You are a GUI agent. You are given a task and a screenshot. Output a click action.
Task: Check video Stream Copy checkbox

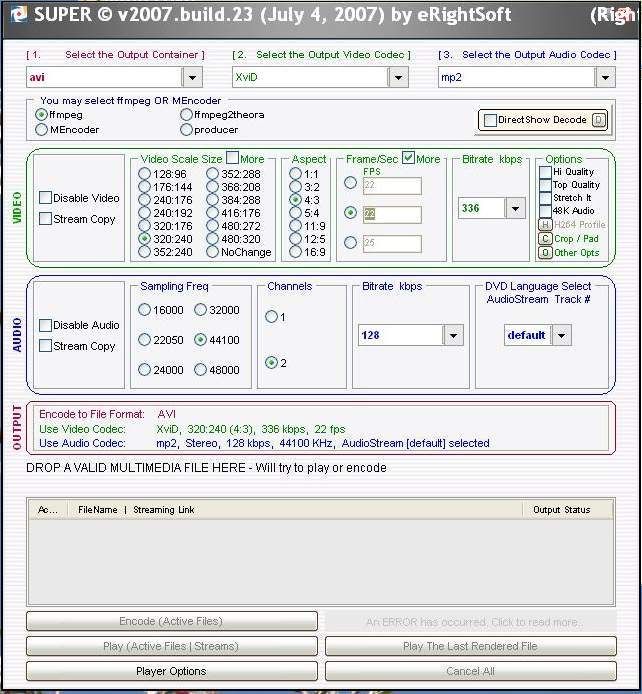45,219
